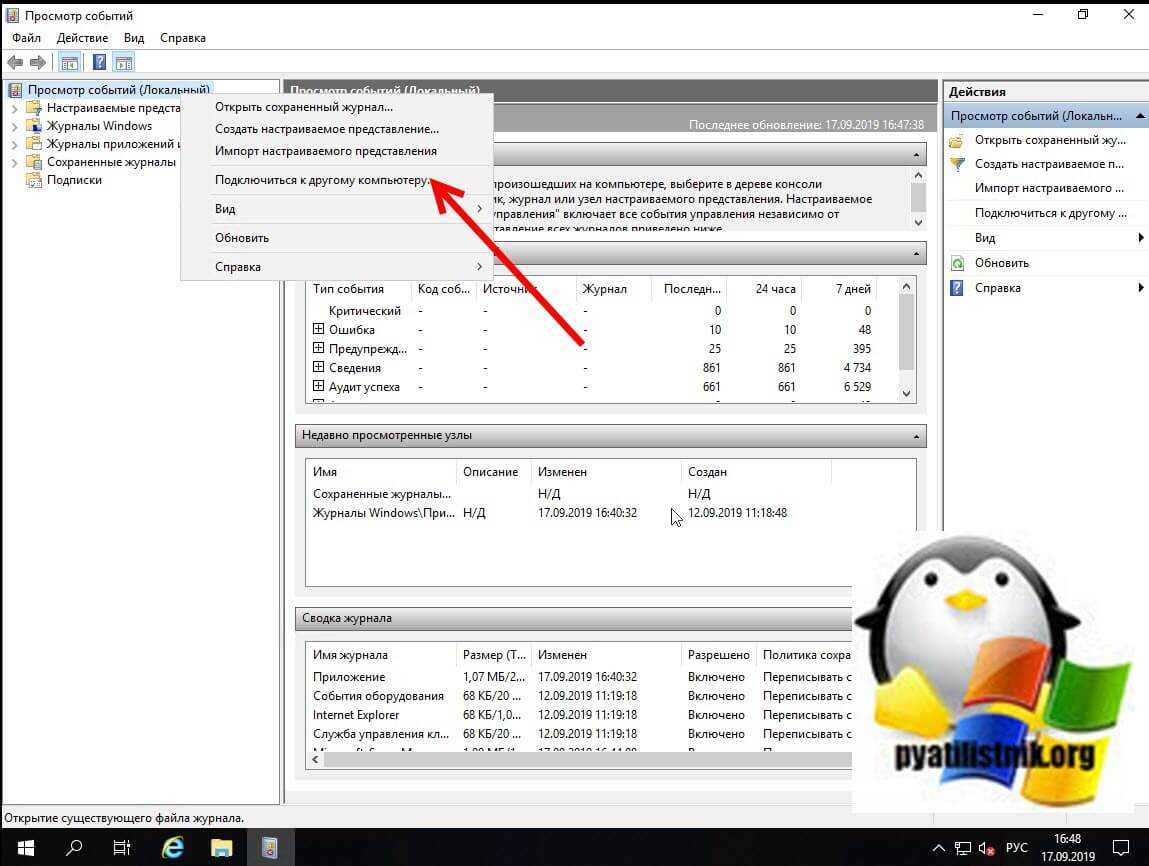Image resolution: width=1149 pixels, height=866 pixels.
Task: Click Refresh icon in Actions pane
Action: 958,263
